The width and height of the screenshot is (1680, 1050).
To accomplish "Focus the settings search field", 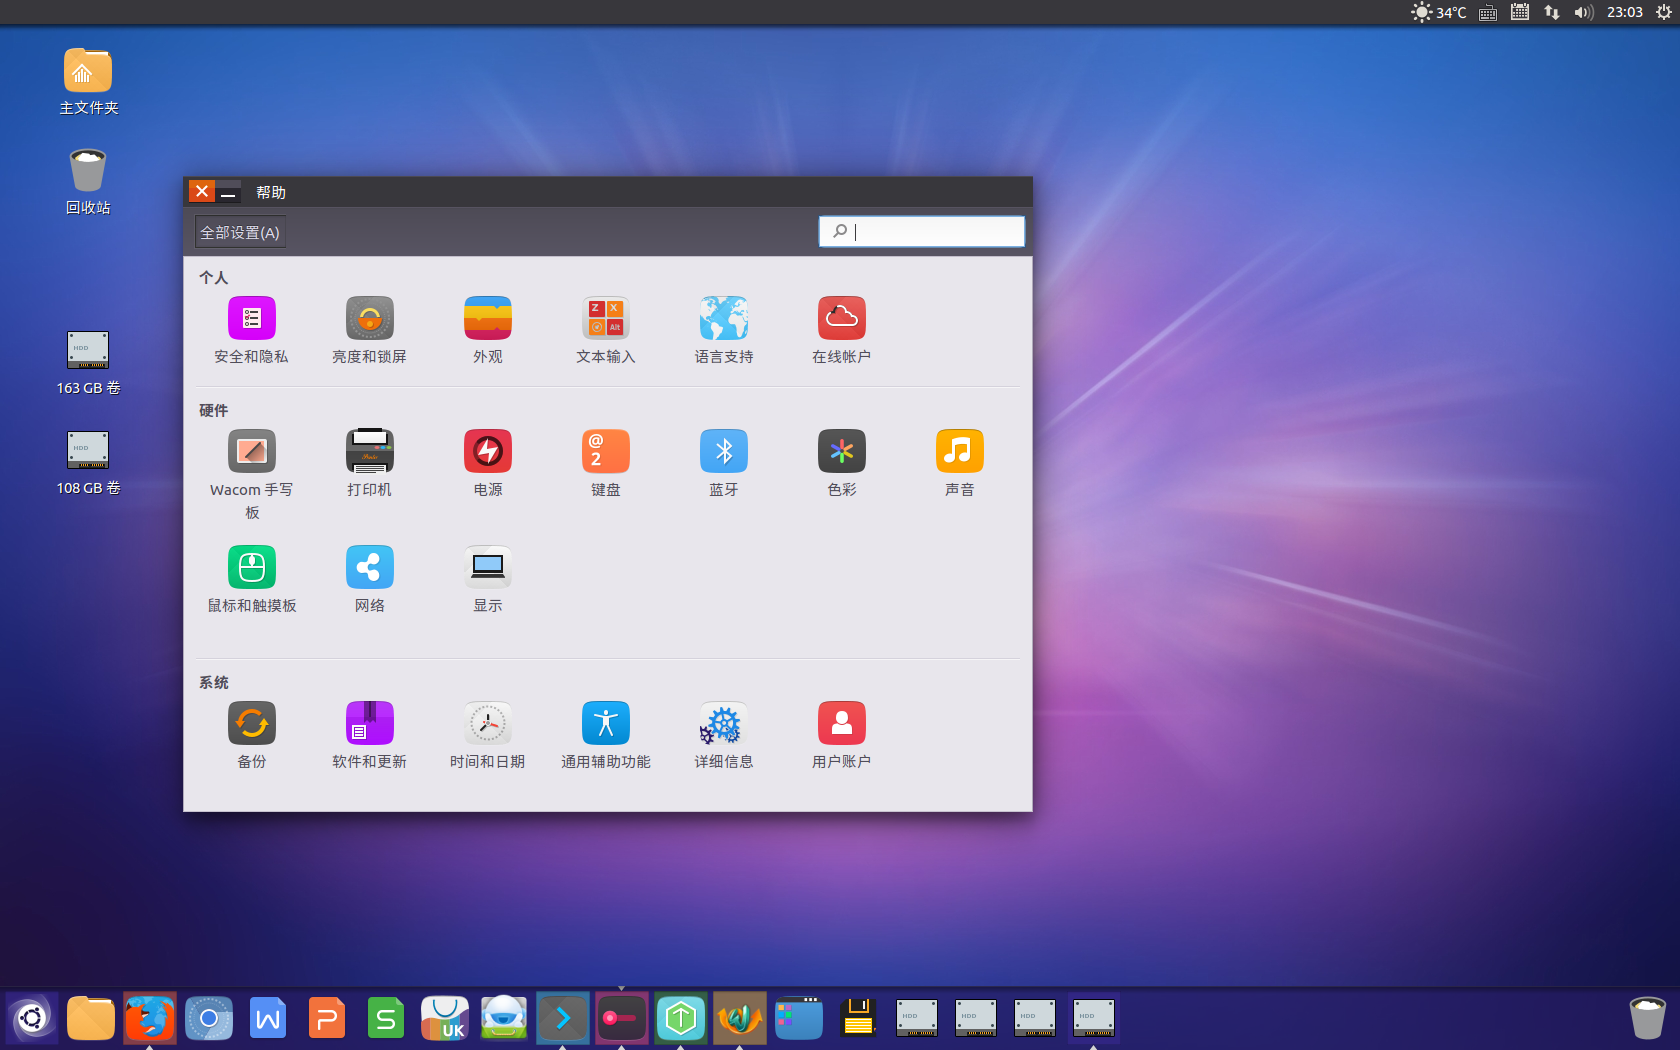I will click(921, 231).
